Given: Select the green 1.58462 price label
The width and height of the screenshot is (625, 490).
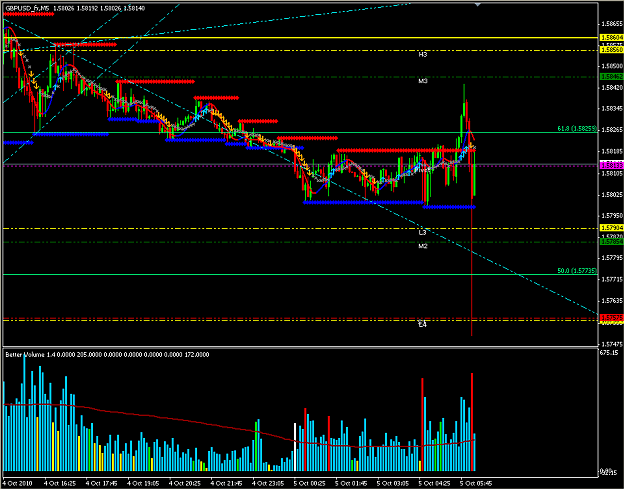Looking at the screenshot, I should (x=612, y=77).
